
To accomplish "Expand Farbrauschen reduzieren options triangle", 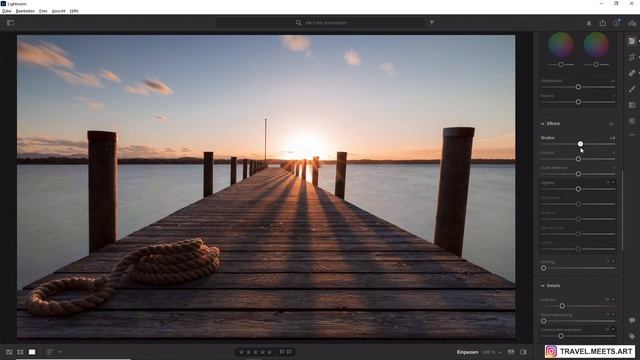I will [x=613, y=329].
